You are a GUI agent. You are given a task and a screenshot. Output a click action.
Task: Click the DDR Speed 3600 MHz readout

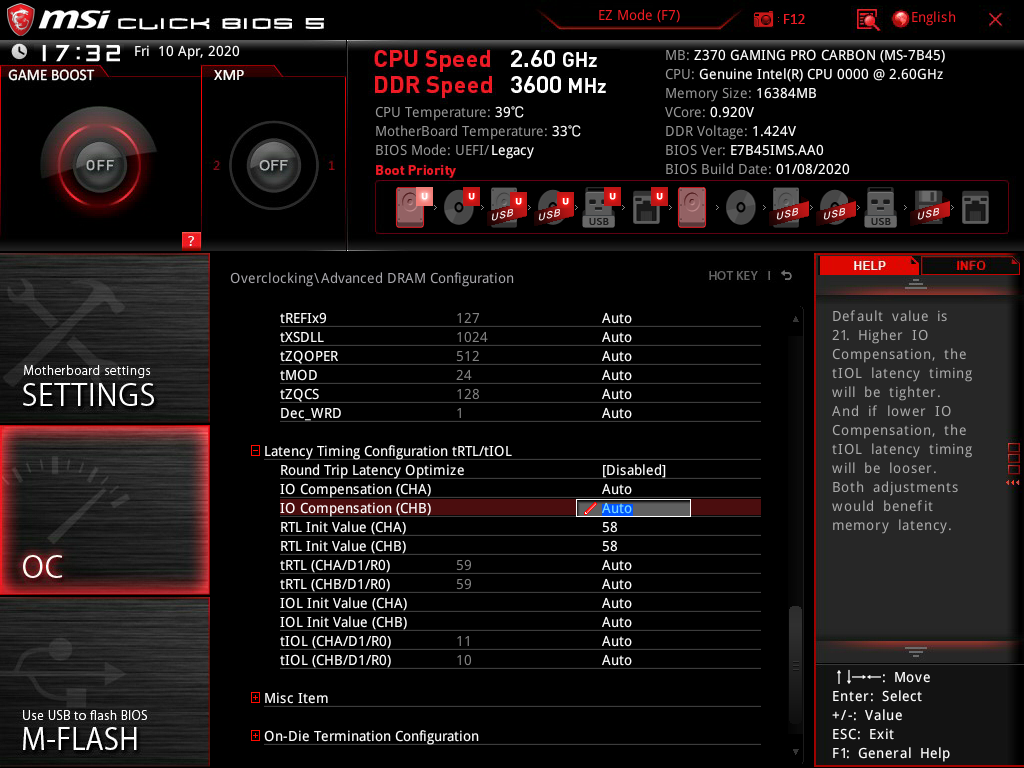[490, 86]
